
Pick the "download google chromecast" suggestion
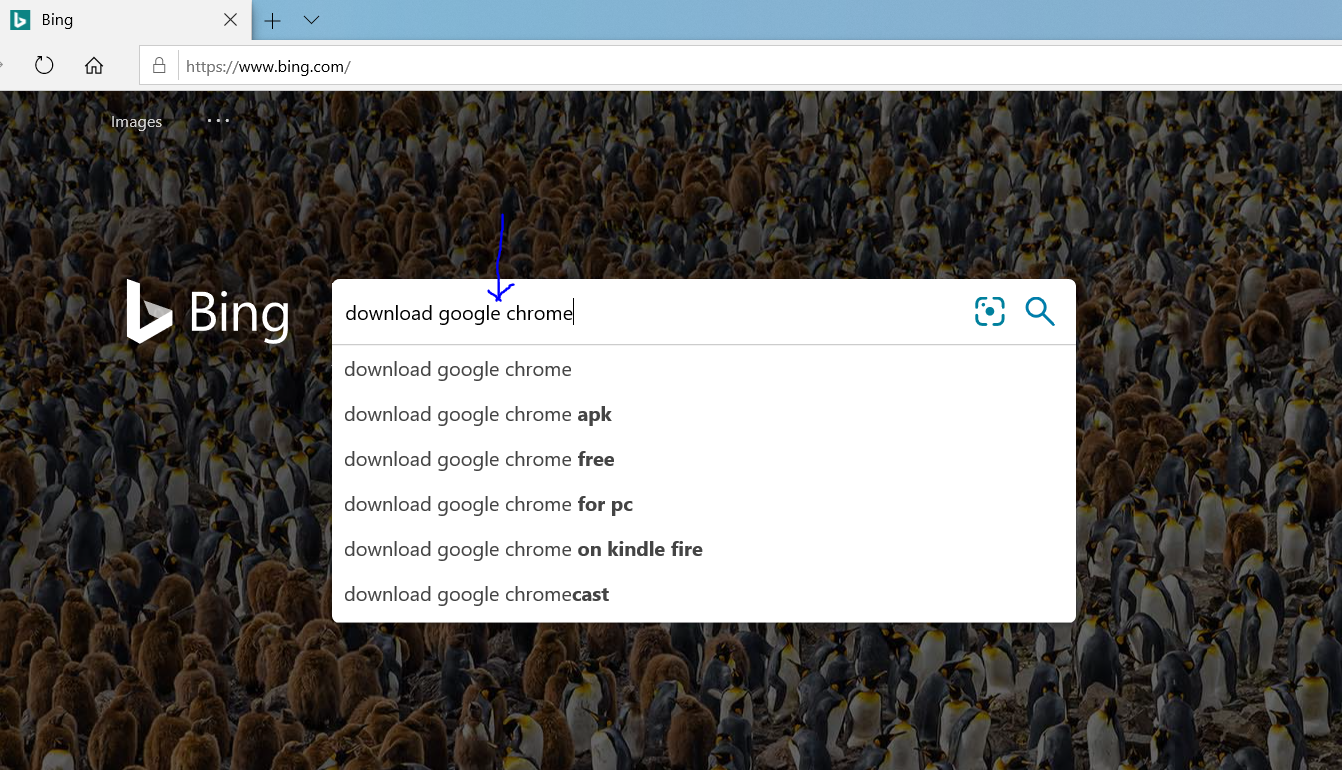(x=476, y=595)
